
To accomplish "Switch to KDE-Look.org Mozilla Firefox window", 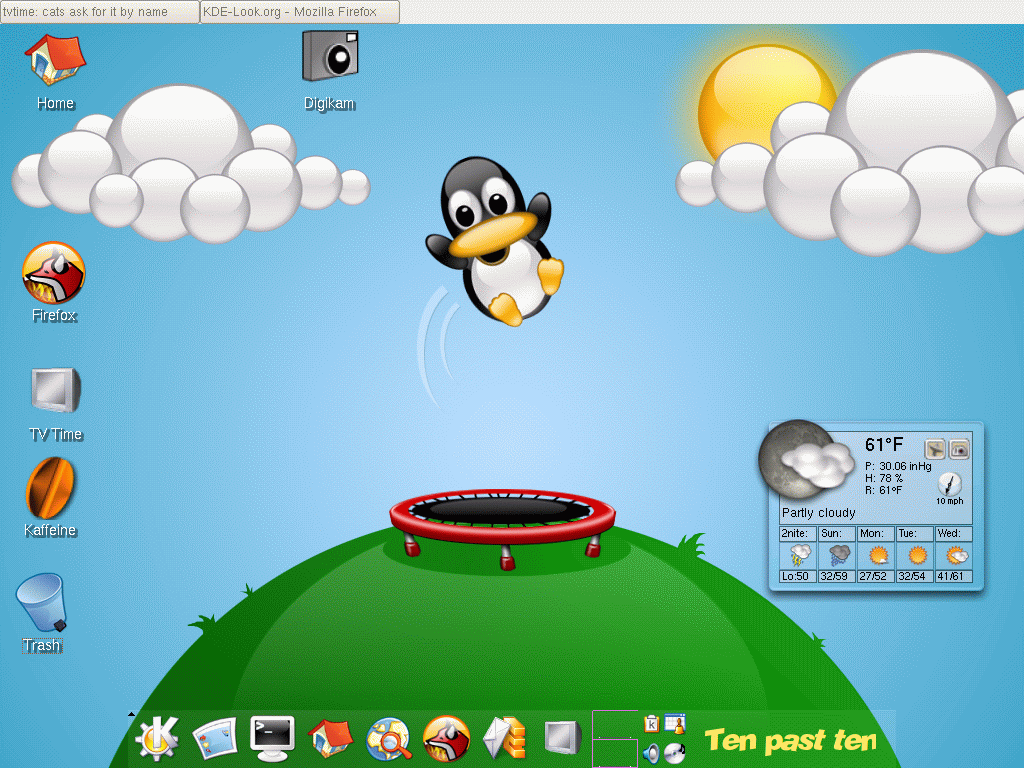I will tap(300, 12).
